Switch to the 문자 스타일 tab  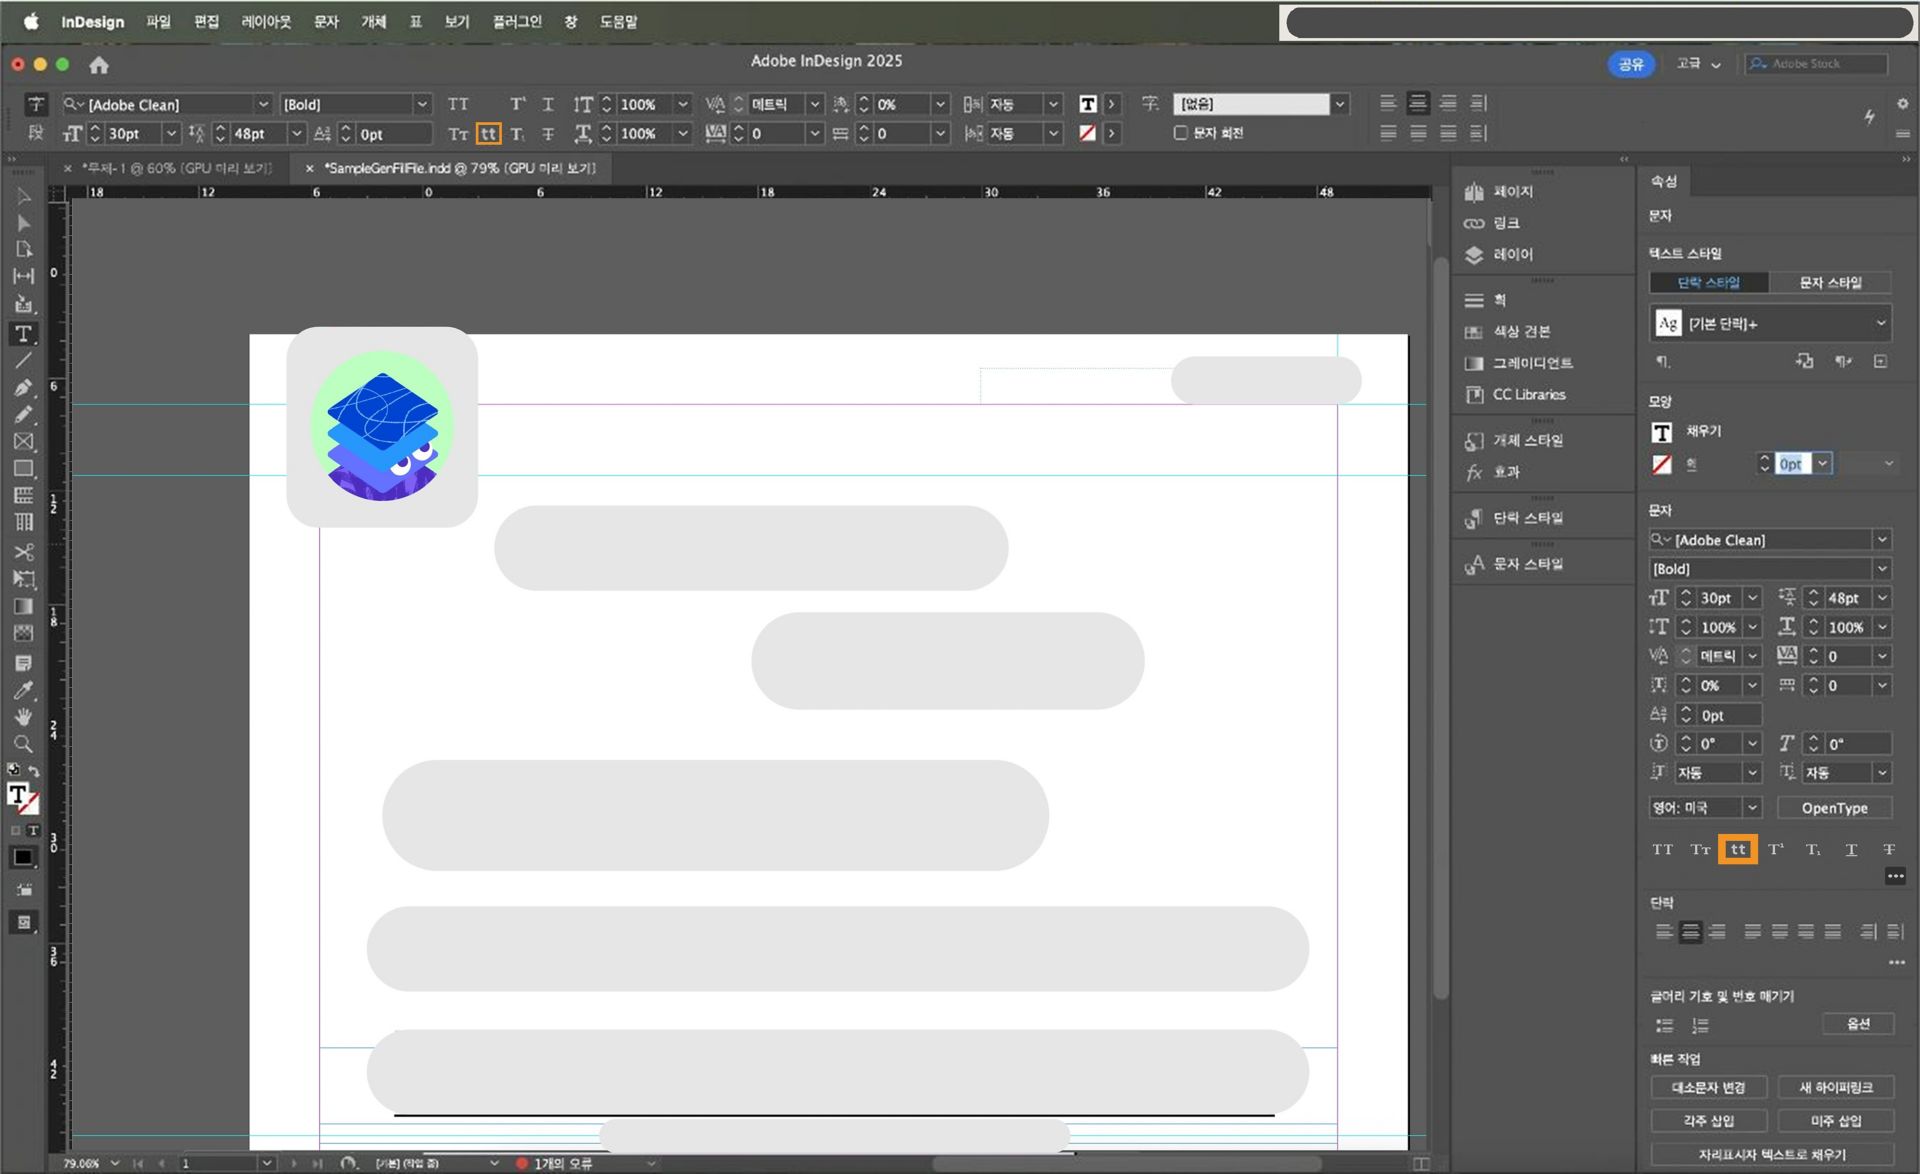point(1830,283)
